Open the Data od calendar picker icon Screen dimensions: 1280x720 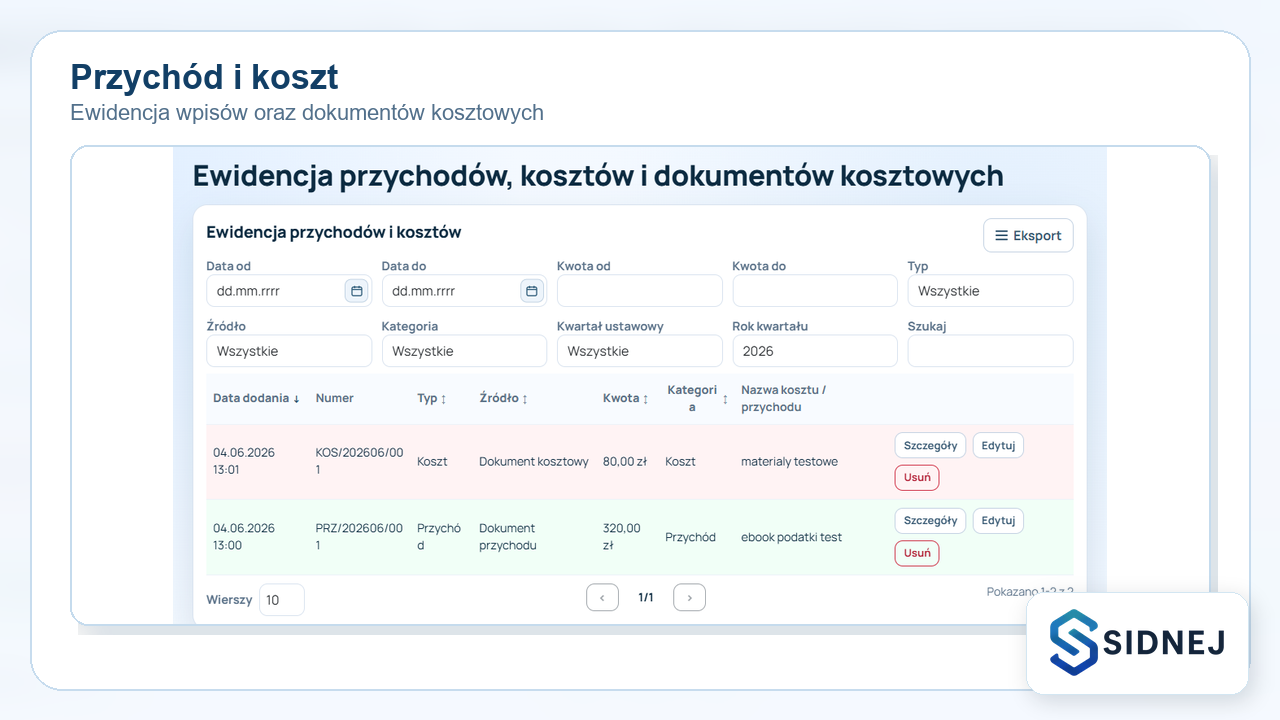click(x=356, y=291)
